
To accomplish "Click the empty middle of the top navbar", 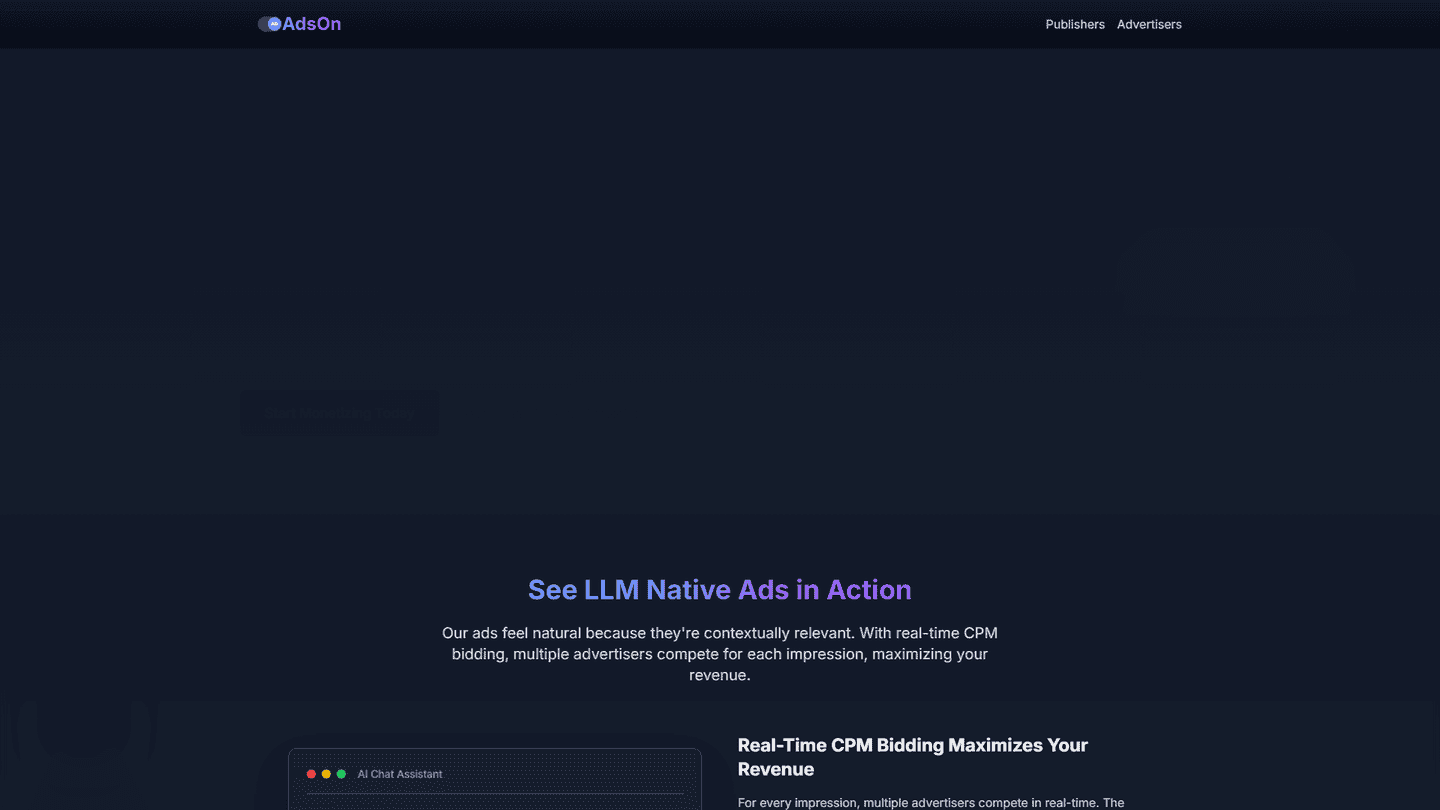I will [690, 24].
